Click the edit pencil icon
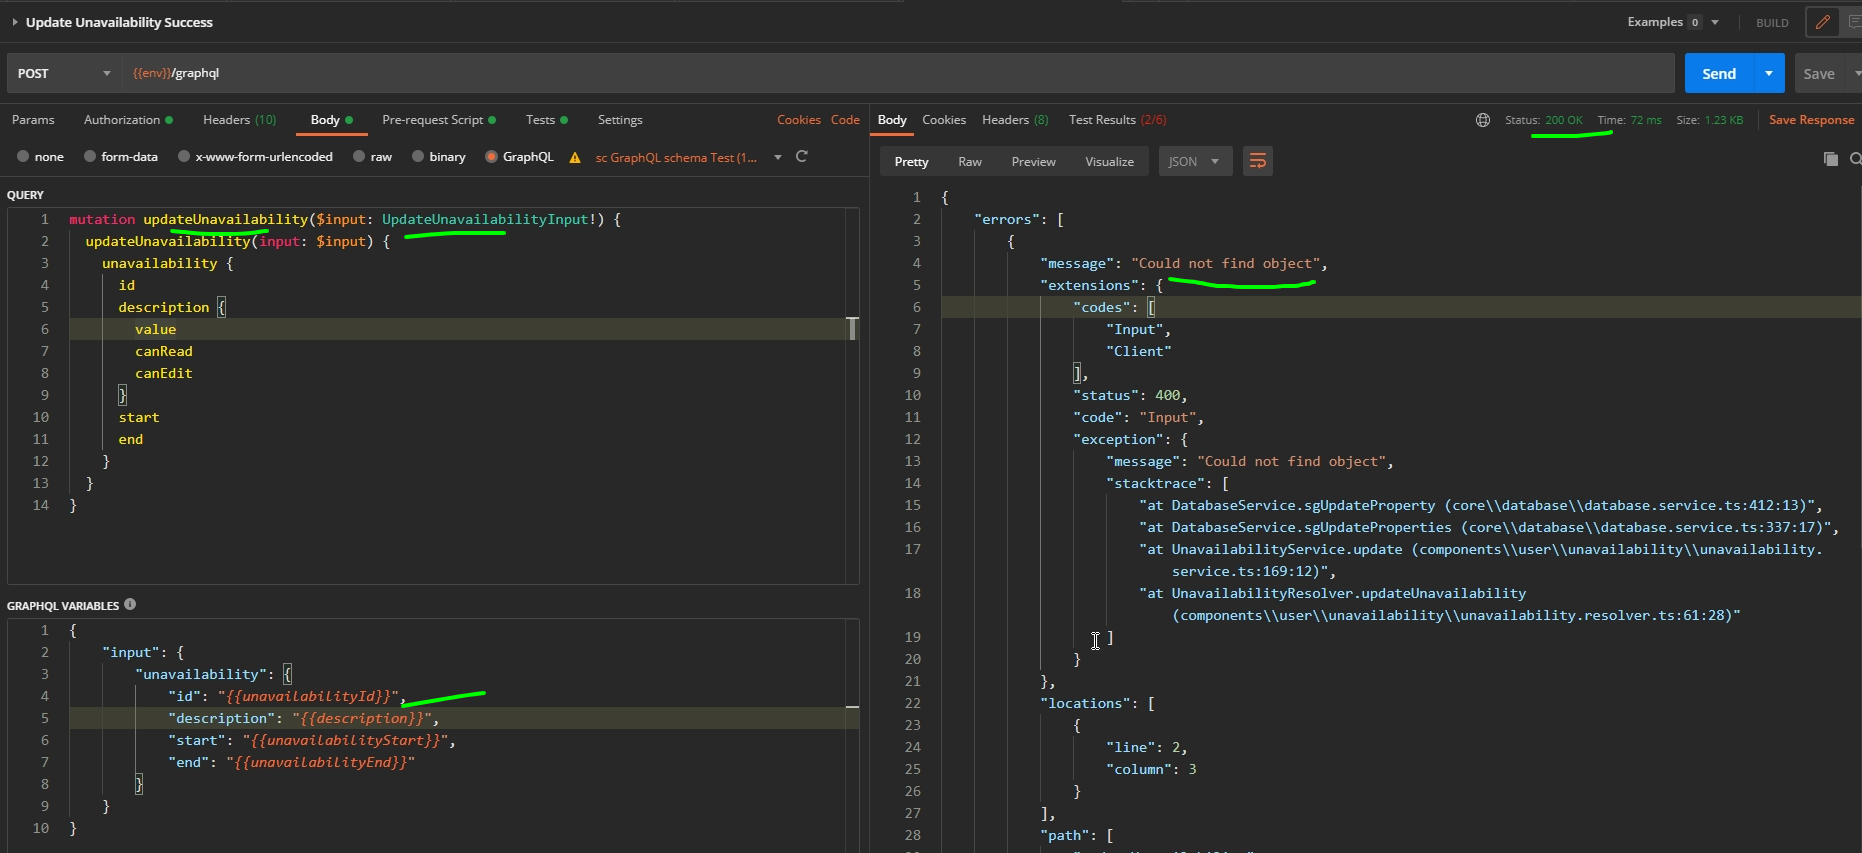The width and height of the screenshot is (1862, 853). [1822, 22]
